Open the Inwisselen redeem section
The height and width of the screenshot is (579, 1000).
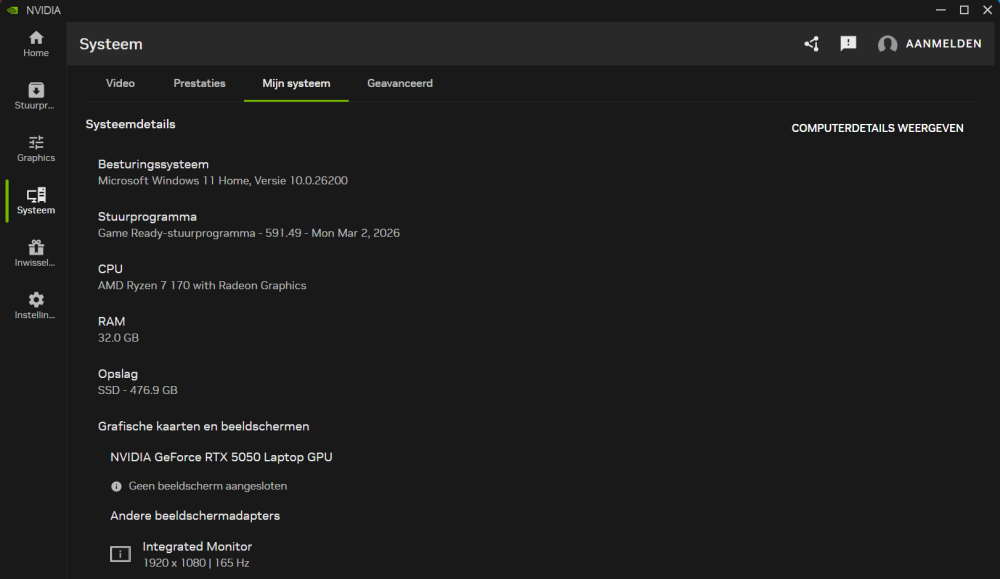coord(36,253)
